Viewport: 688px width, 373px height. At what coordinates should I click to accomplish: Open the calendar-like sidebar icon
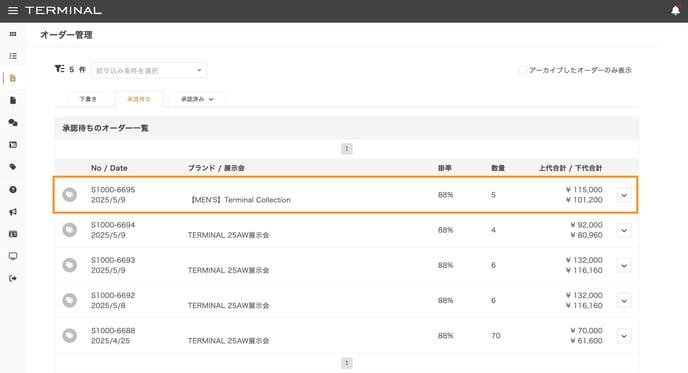(13, 145)
